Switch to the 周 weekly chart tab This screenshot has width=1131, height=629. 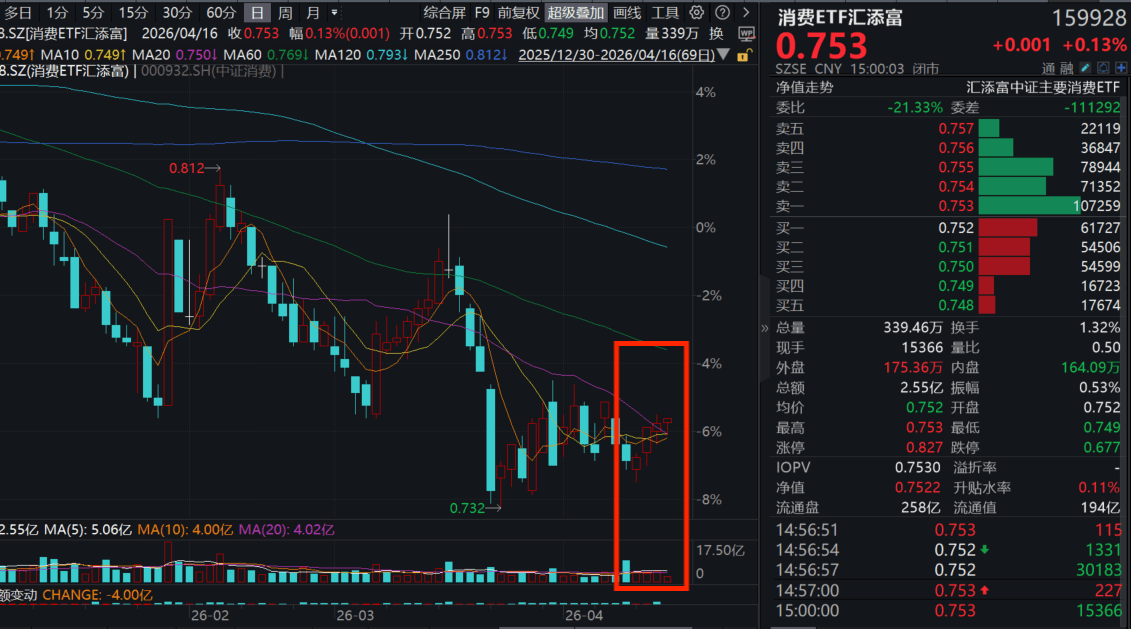tap(286, 12)
